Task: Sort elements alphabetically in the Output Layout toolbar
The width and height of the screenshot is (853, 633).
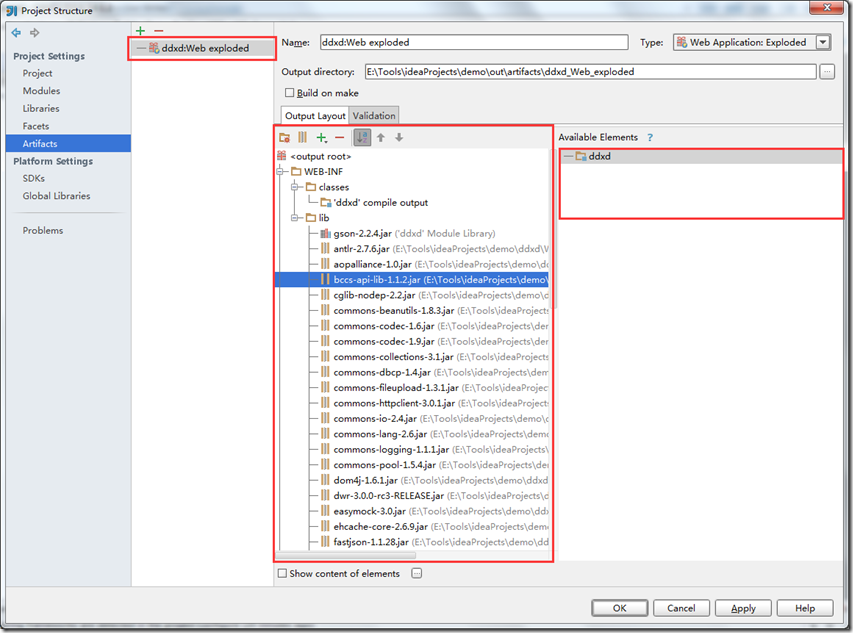Action: click(361, 137)
